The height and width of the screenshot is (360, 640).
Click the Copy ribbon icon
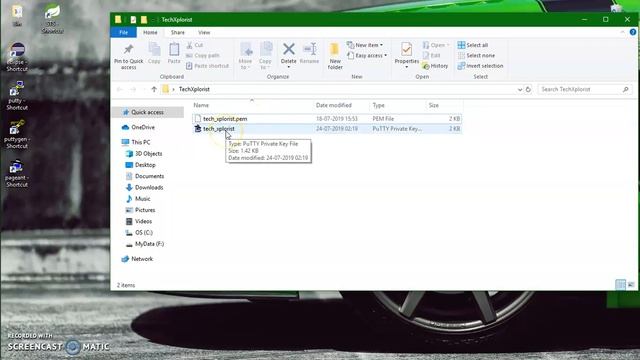(154, 53)
